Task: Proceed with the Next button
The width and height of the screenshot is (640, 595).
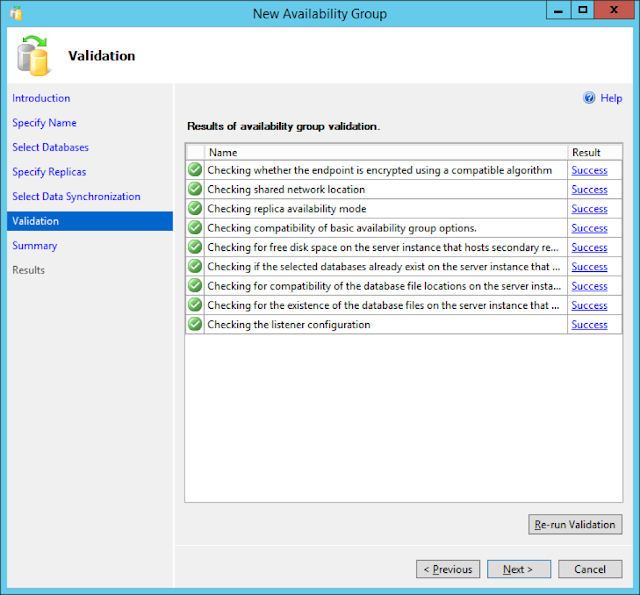Action: 518,569
